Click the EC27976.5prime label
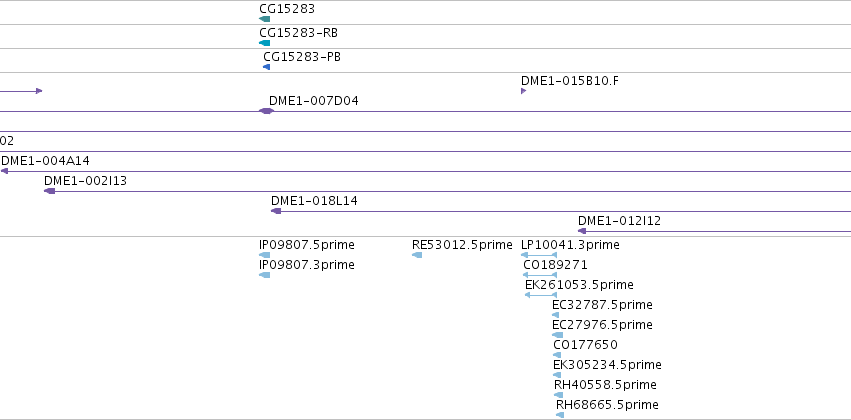This screenshot has width=851, height=420. tap(602, 324)
